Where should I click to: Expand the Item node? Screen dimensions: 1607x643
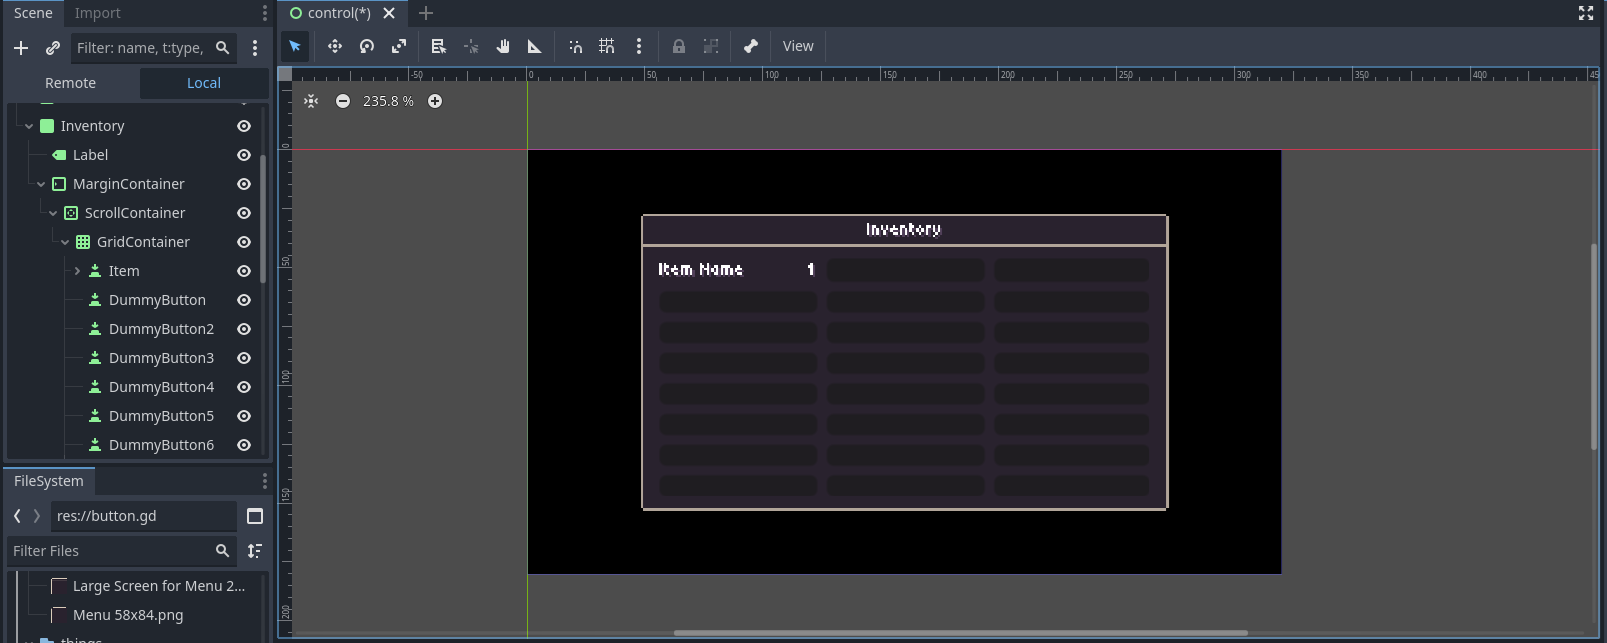click(77, 271)
